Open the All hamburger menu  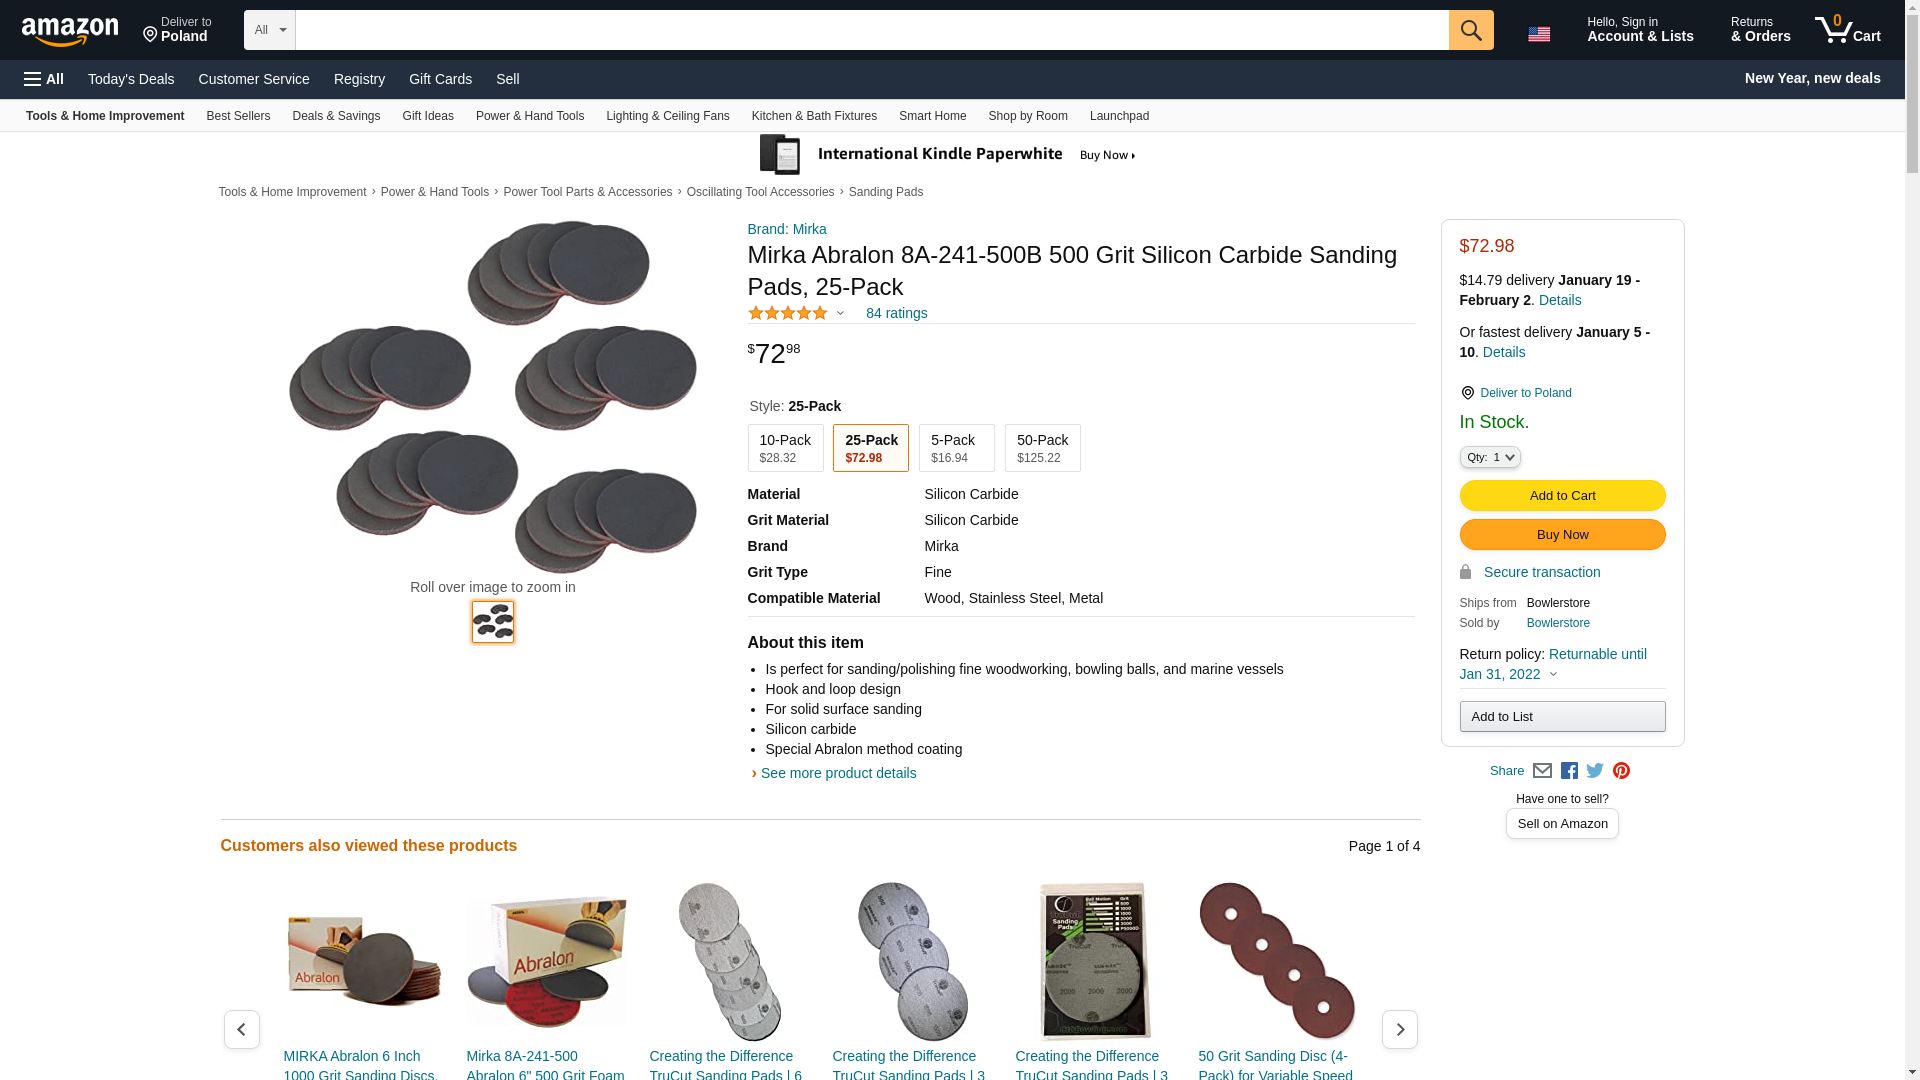(44, 79)
